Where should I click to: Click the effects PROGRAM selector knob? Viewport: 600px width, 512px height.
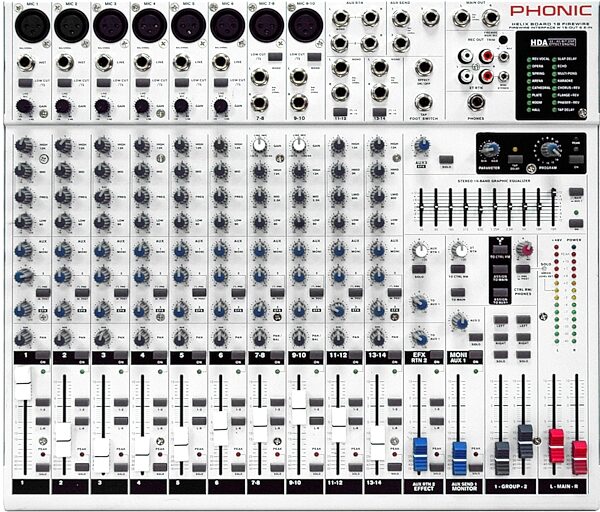point(549,150)
